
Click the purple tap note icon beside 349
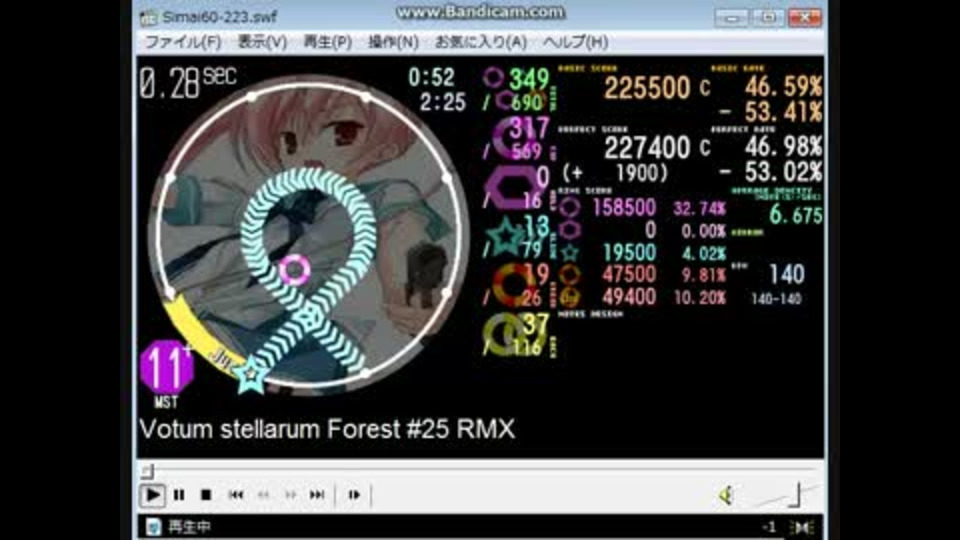(x=493, y=78)
